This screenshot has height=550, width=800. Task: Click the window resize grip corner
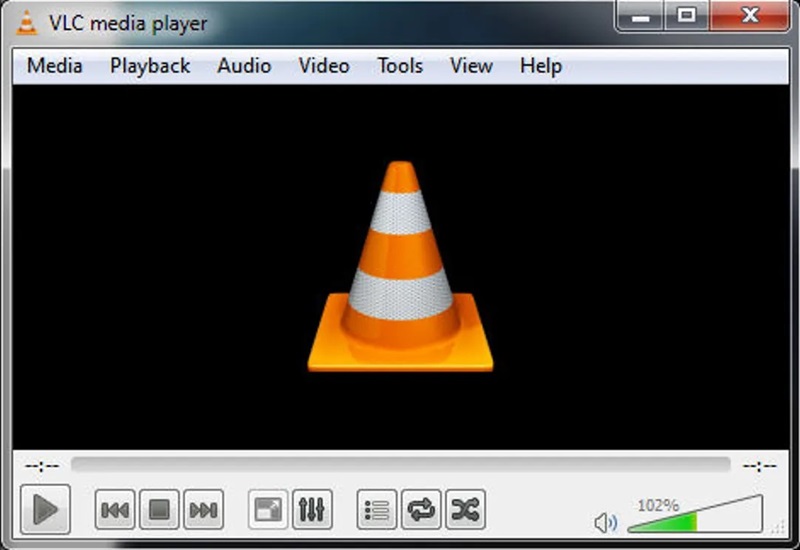(x=780, y=528)
